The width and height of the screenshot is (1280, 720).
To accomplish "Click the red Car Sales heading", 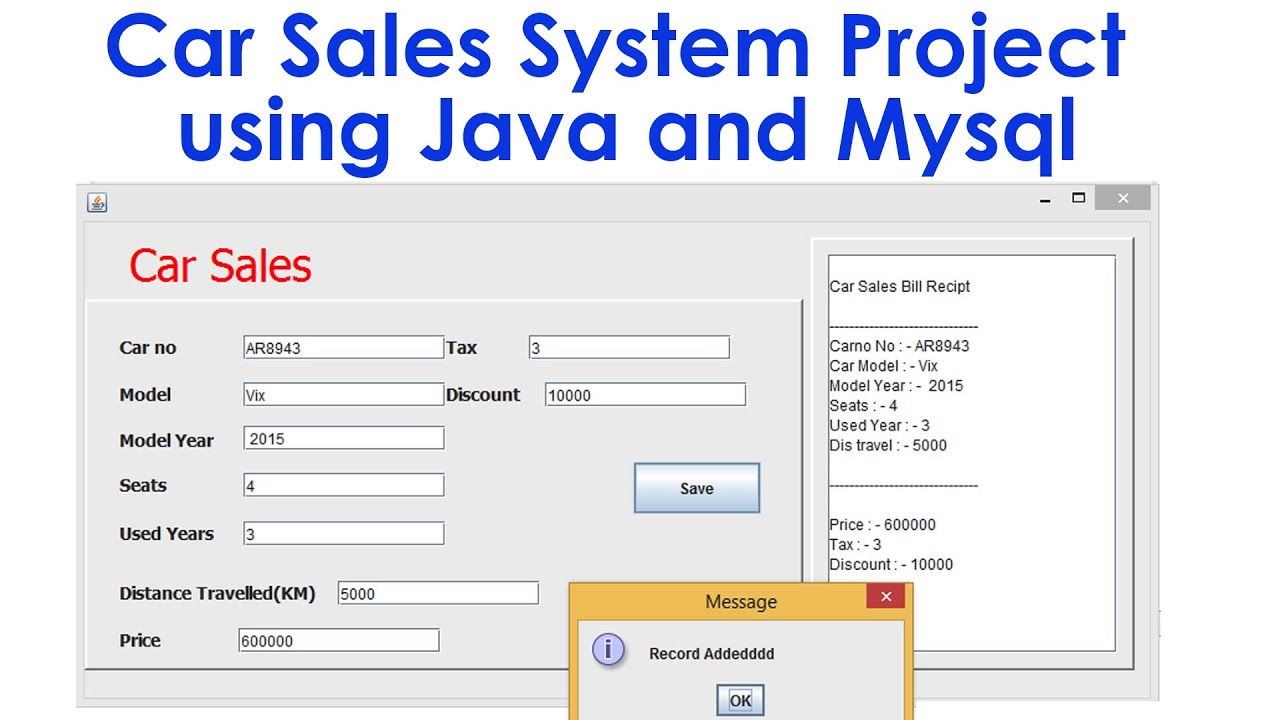I will [x=220, y=266].
